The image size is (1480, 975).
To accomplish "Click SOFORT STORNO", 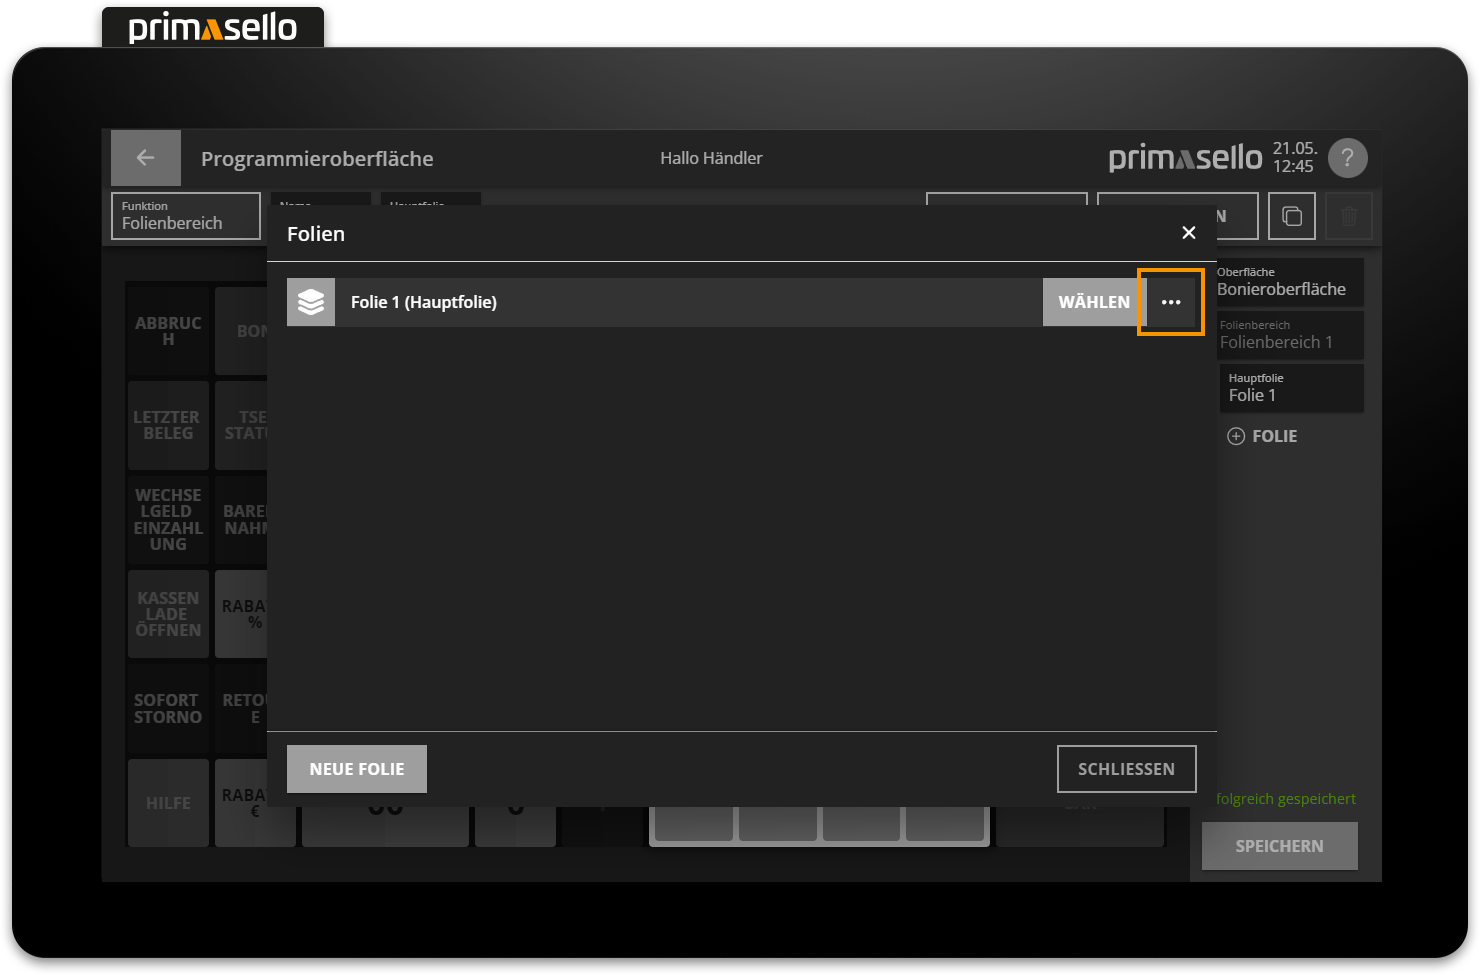I will [x=167, y=708].
